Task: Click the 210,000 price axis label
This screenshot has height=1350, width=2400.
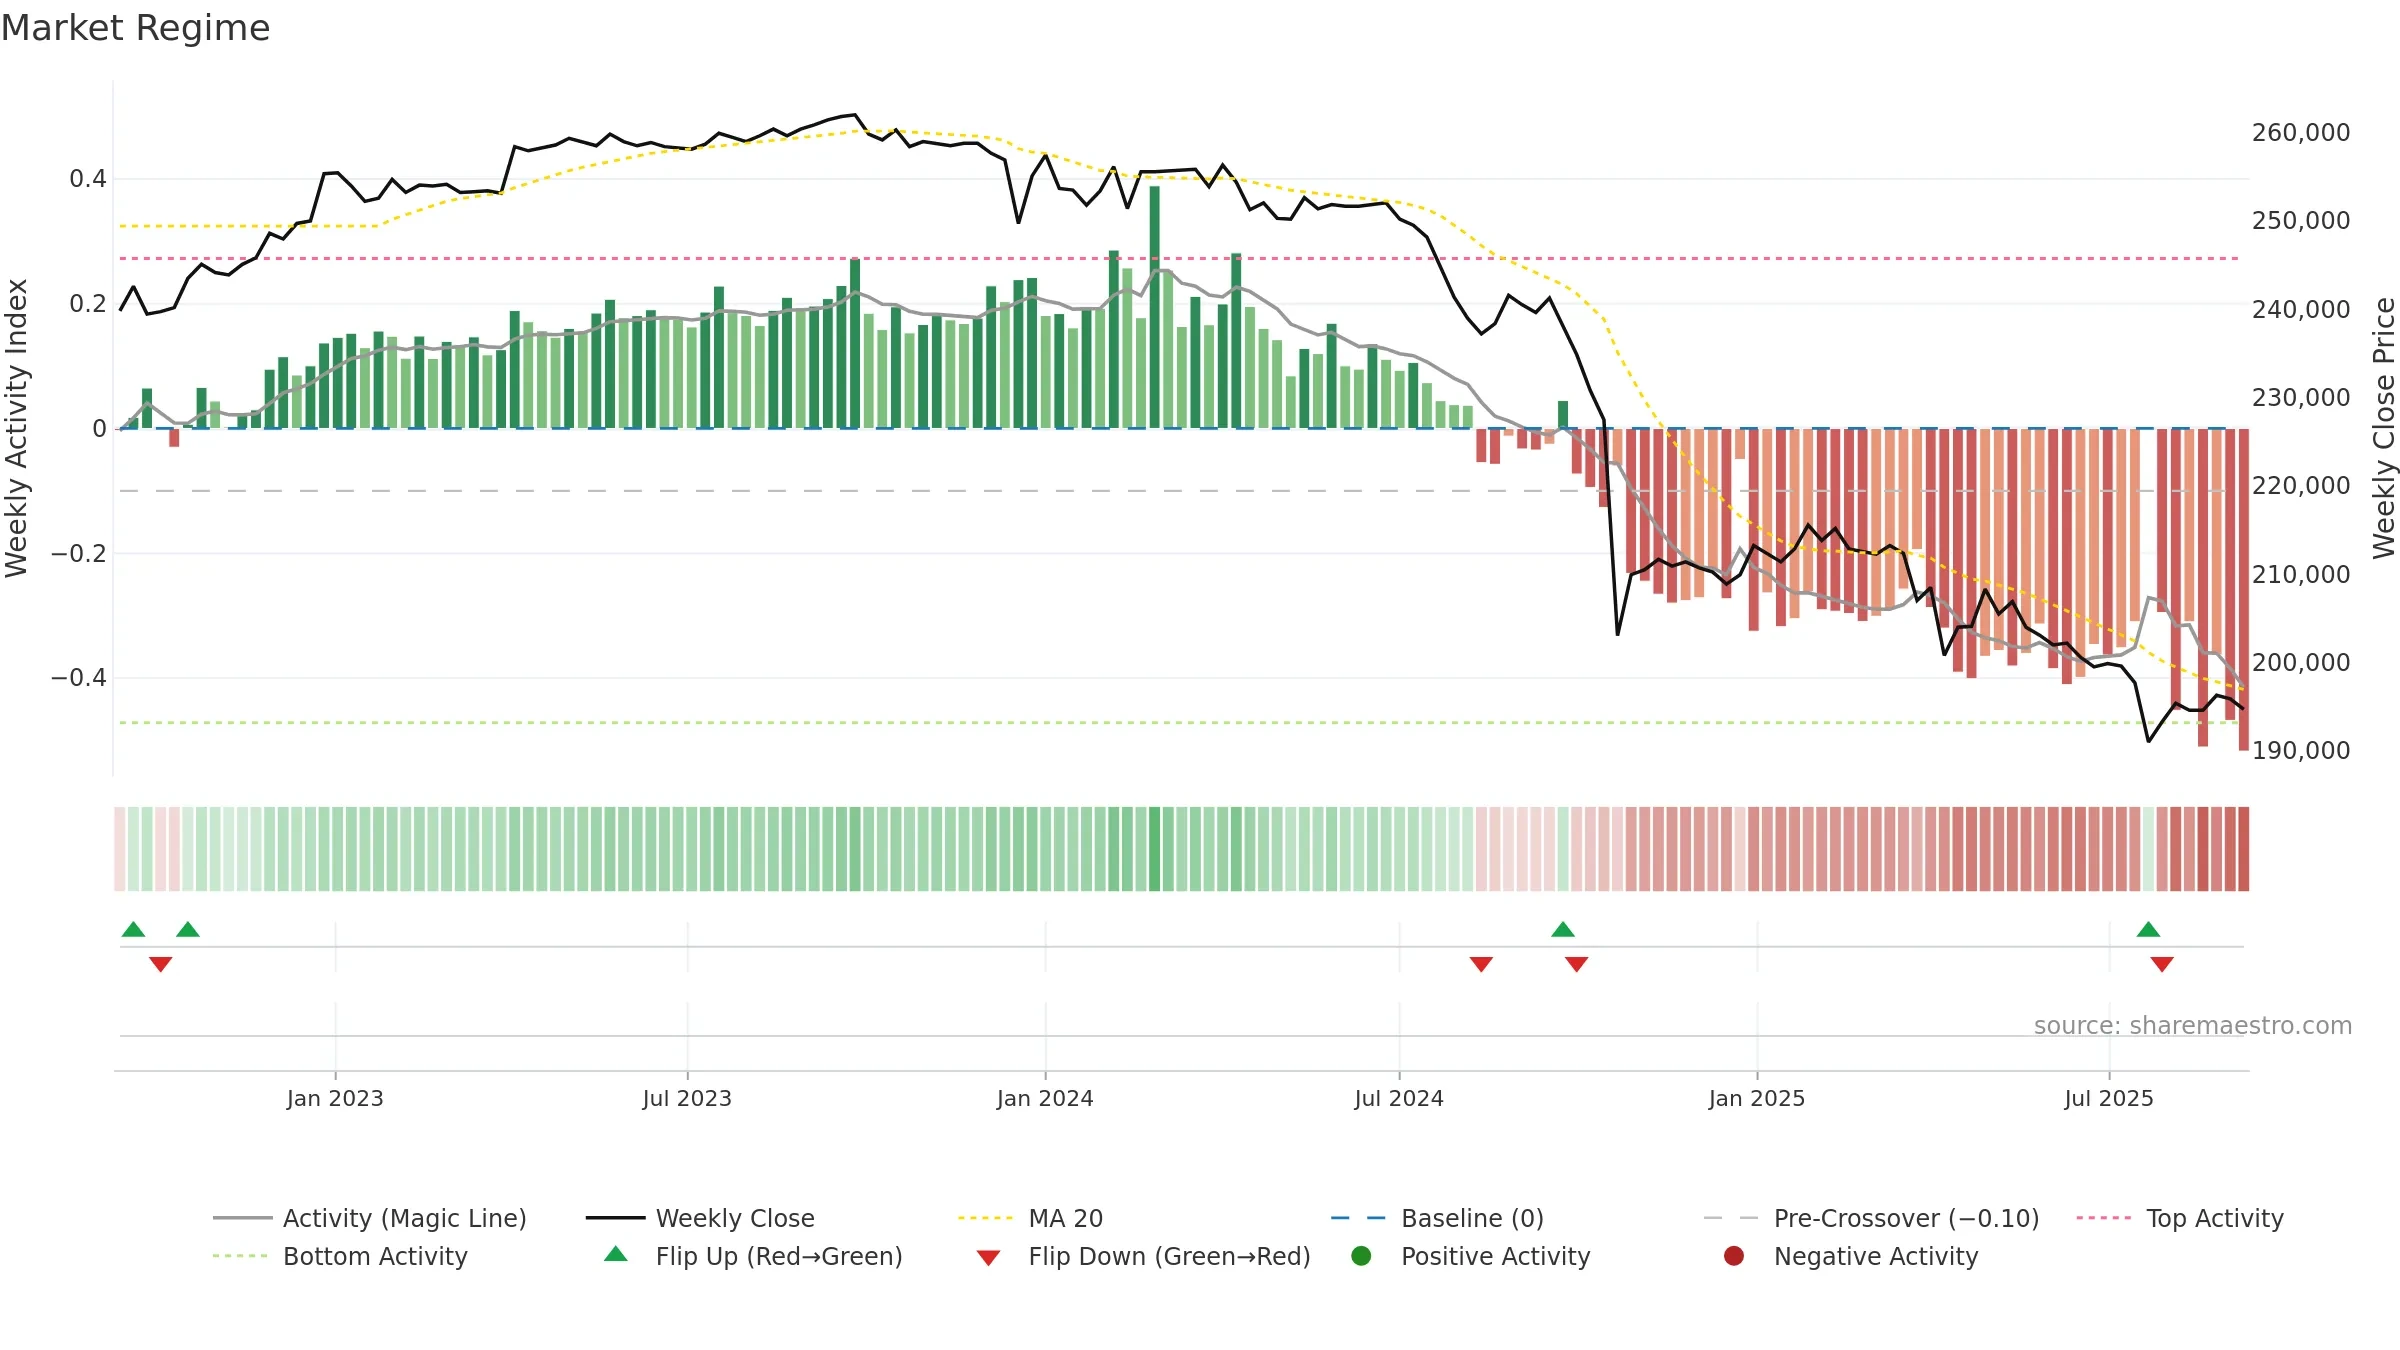Action: 2301,575
